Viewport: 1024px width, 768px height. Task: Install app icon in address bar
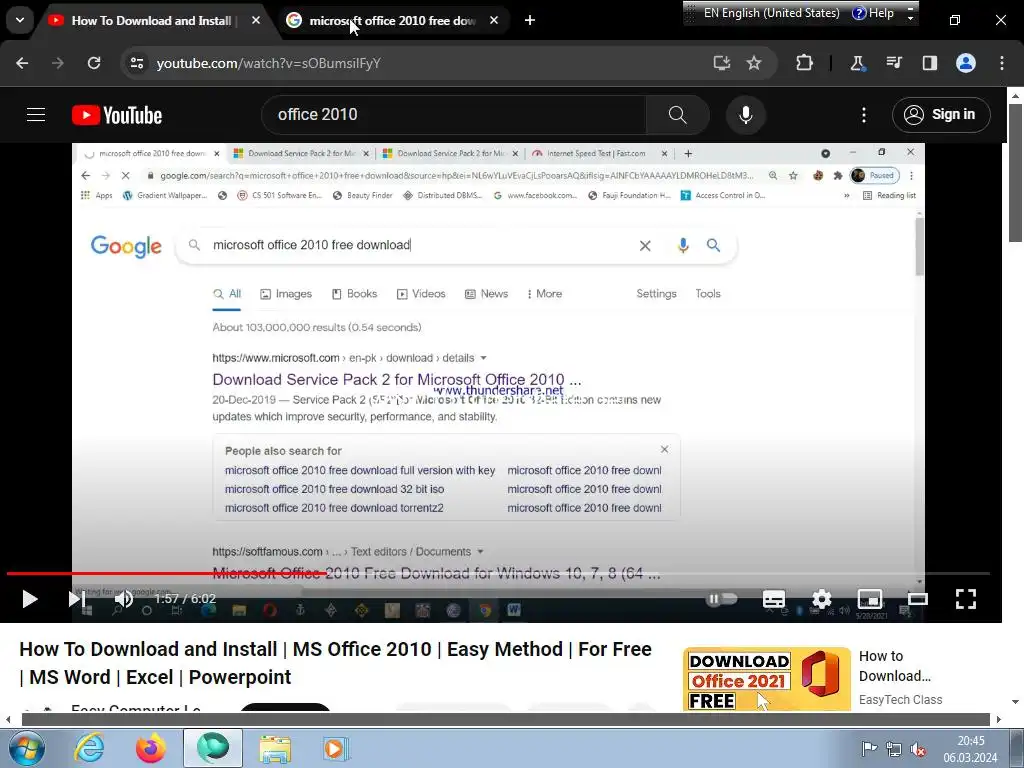point(722,63)
